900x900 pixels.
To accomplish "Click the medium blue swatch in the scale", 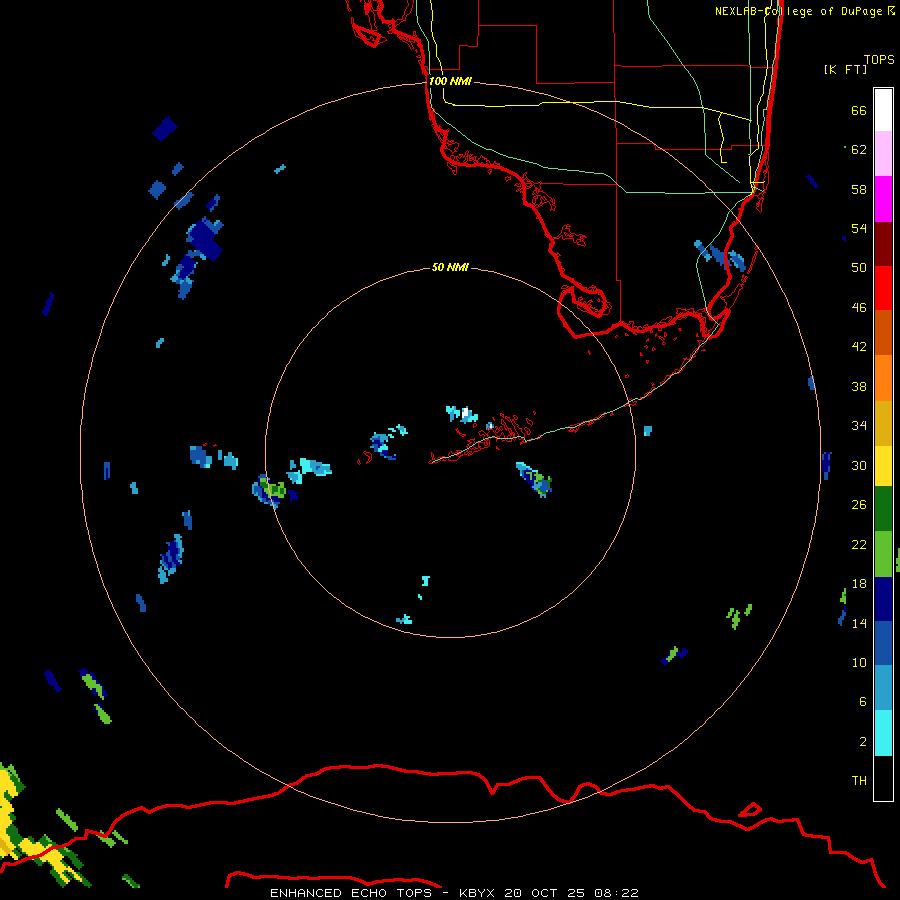I will coord(883,643).
